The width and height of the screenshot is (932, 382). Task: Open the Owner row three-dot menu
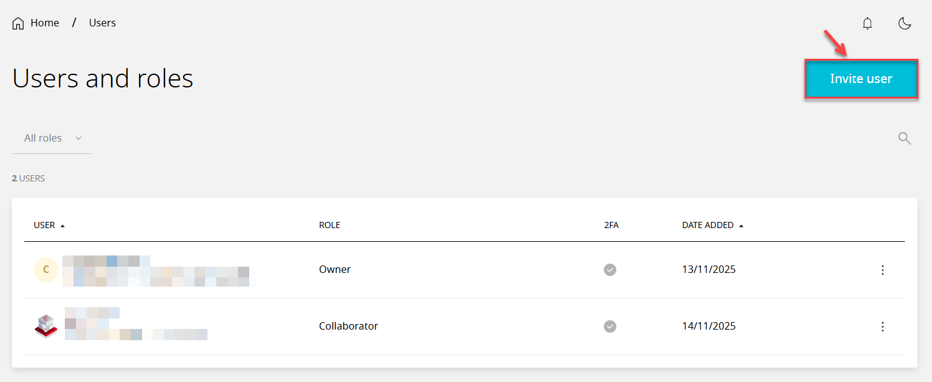click(883, 270)
